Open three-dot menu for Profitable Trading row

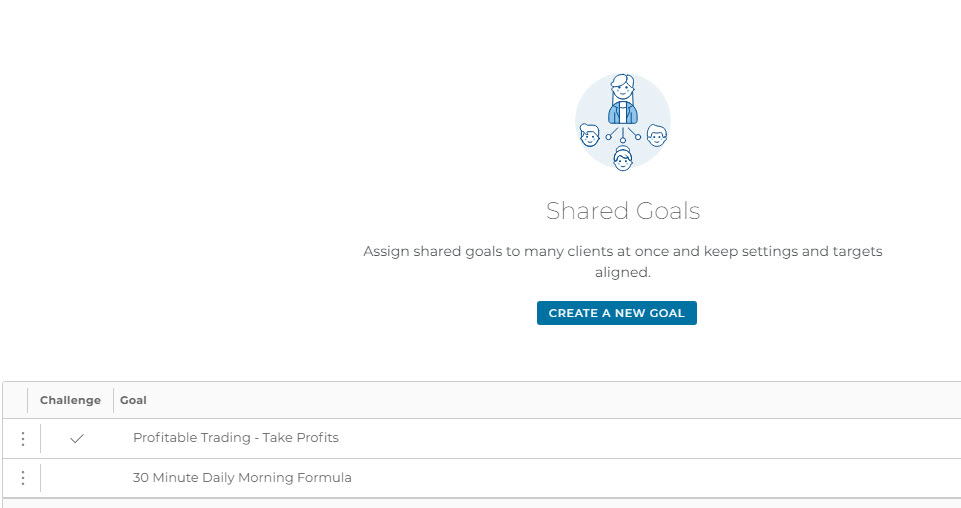23,439
